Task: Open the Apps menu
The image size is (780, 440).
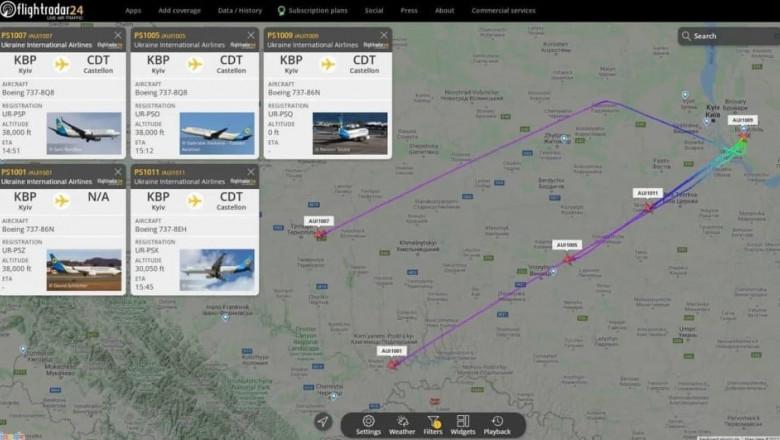Action: pyautogui.click(x=133, y=10)
